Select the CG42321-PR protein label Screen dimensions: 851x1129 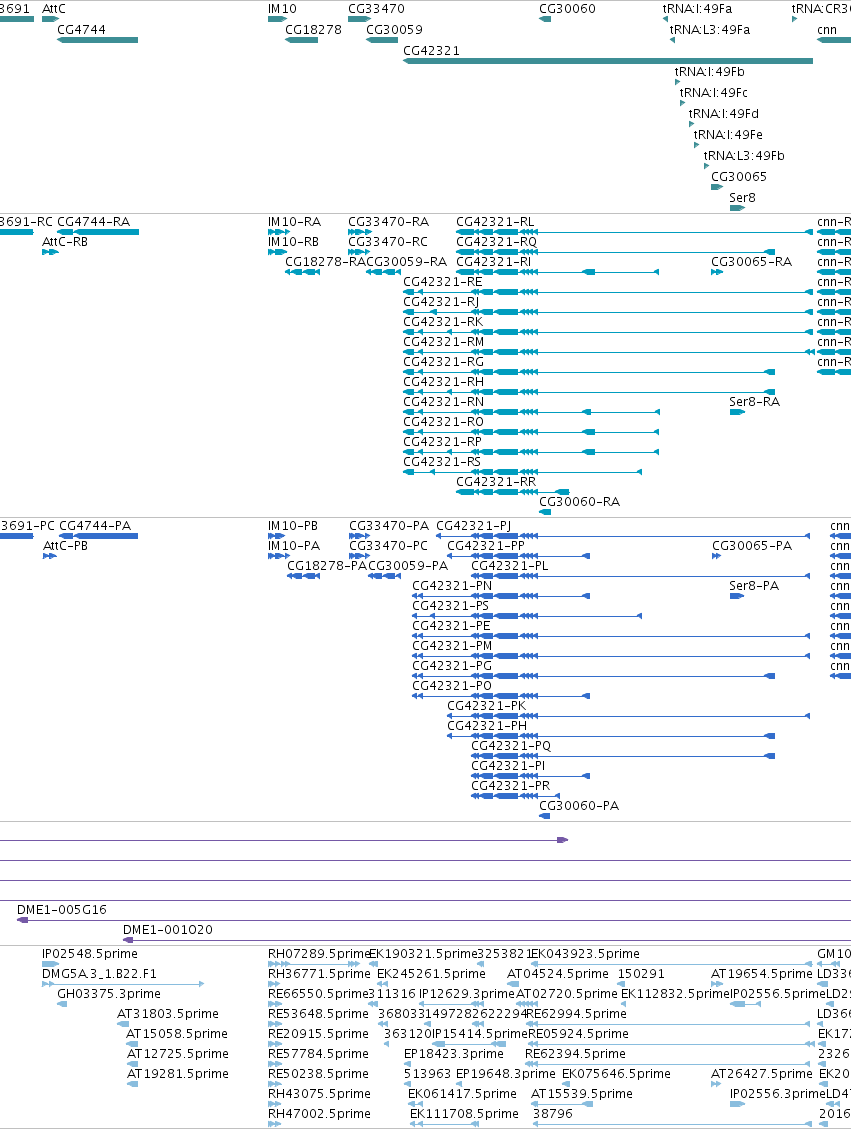click(x=510, y=786)
